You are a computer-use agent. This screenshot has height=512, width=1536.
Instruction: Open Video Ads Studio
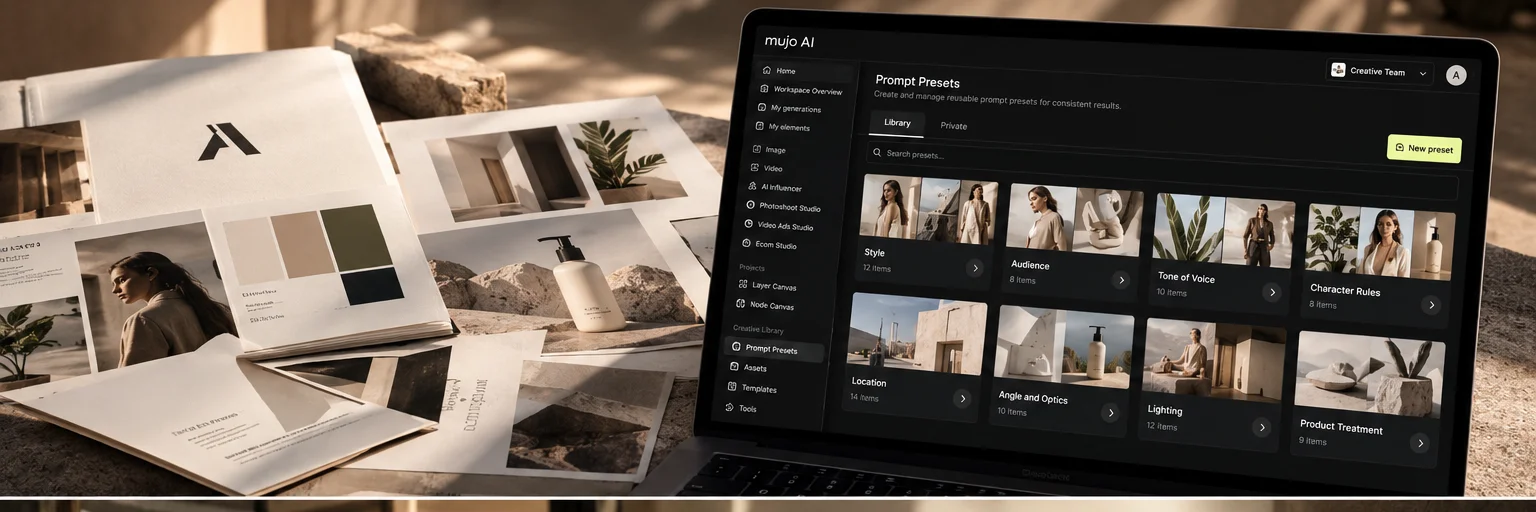pos(779,226)
